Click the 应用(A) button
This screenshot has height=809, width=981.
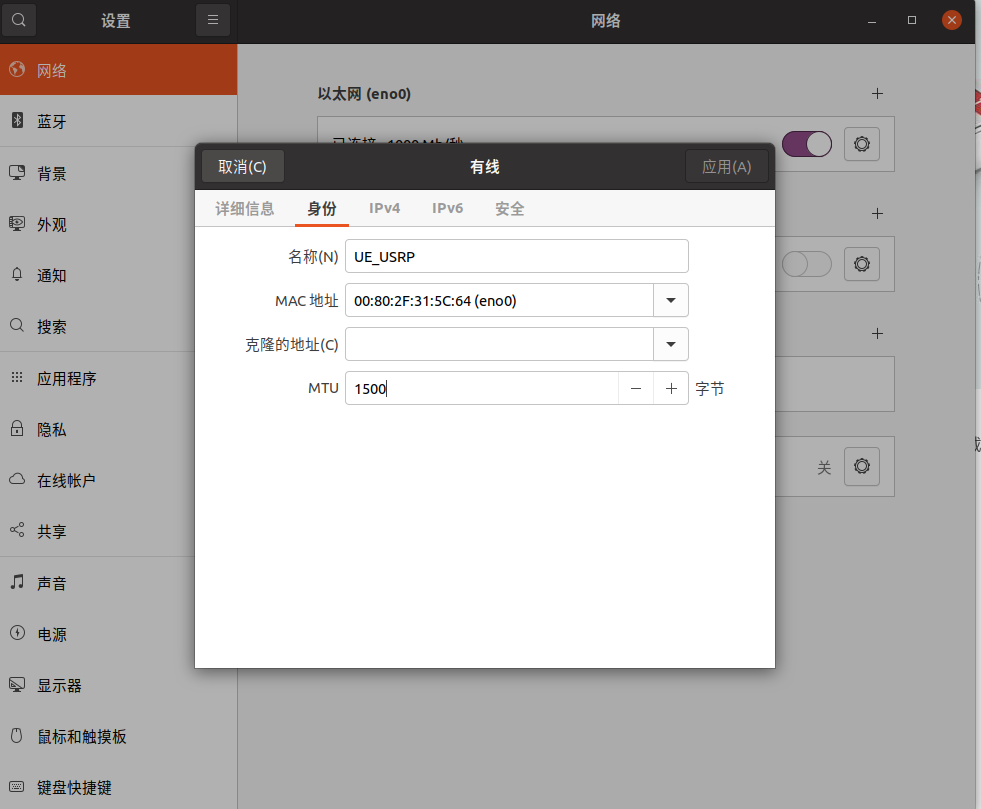[x=726, y=166]
